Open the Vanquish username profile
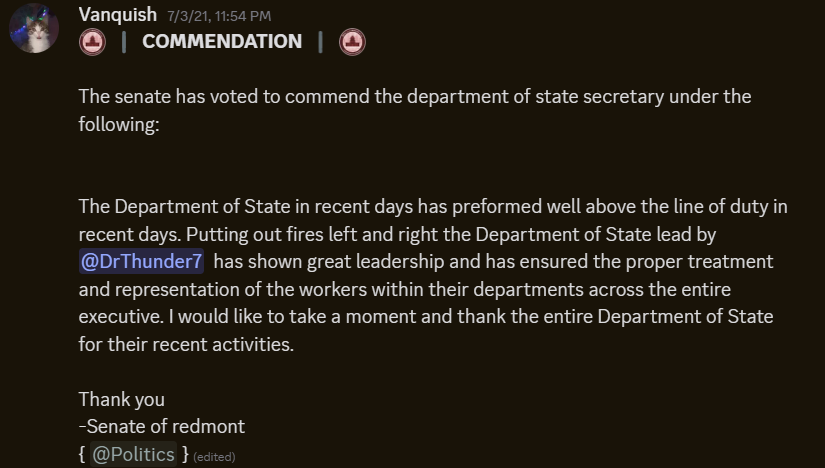The height and width of the screenshot is (468, 825). 118,15
